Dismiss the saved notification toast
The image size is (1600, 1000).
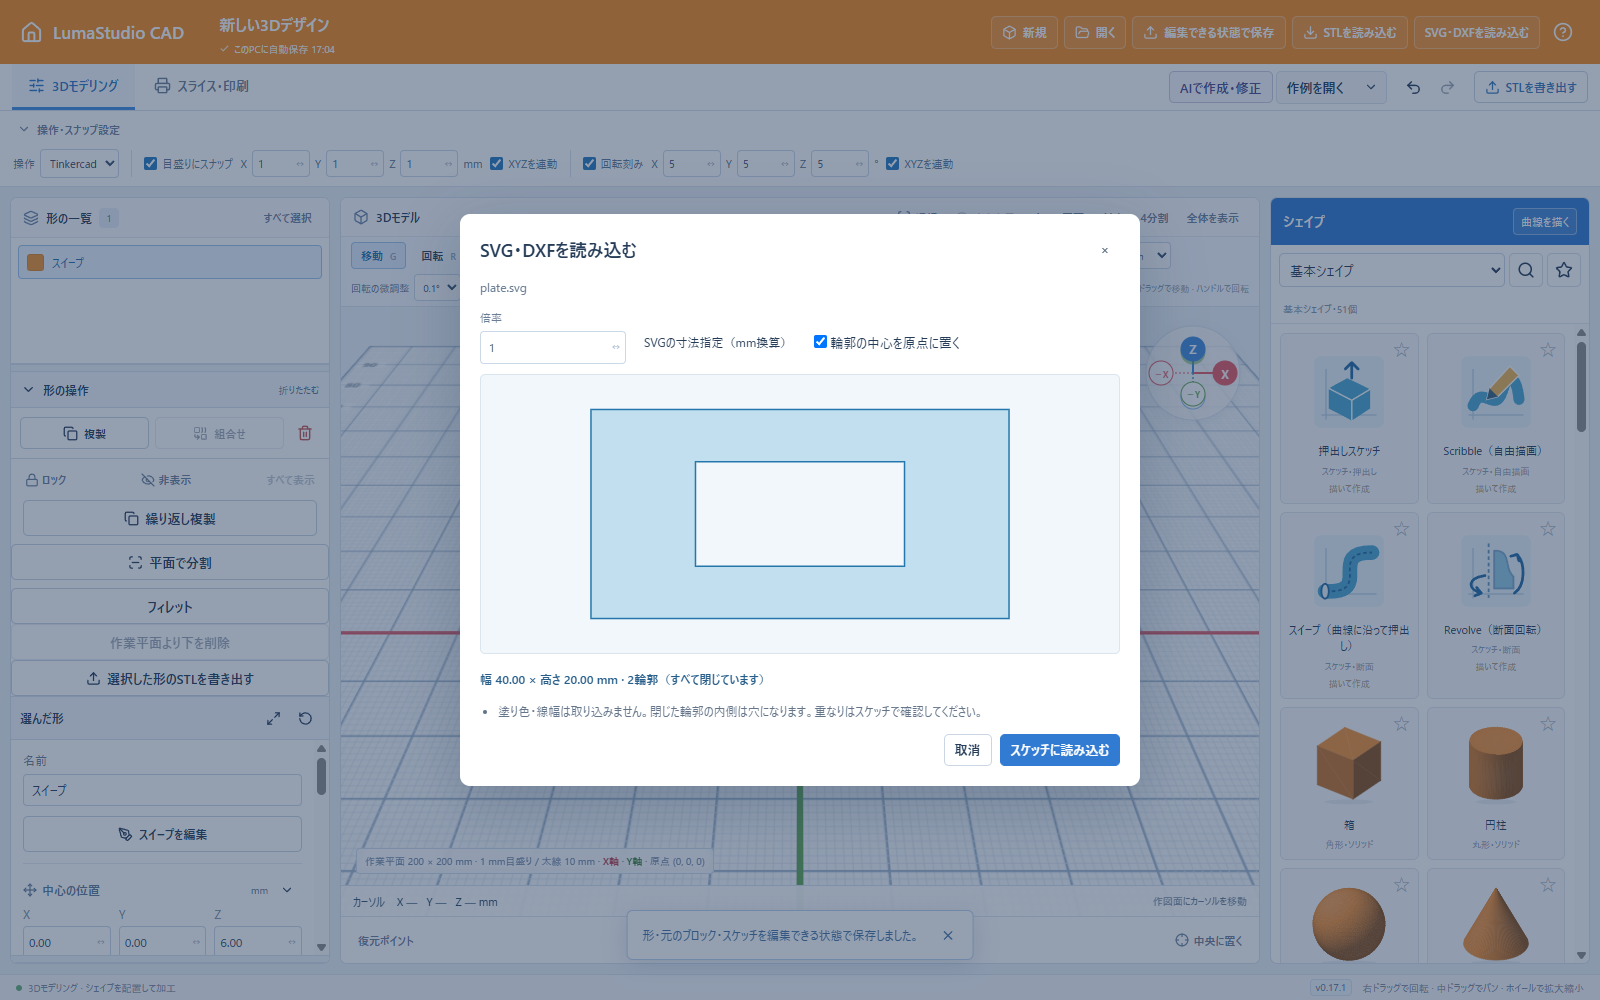[948, 935]
